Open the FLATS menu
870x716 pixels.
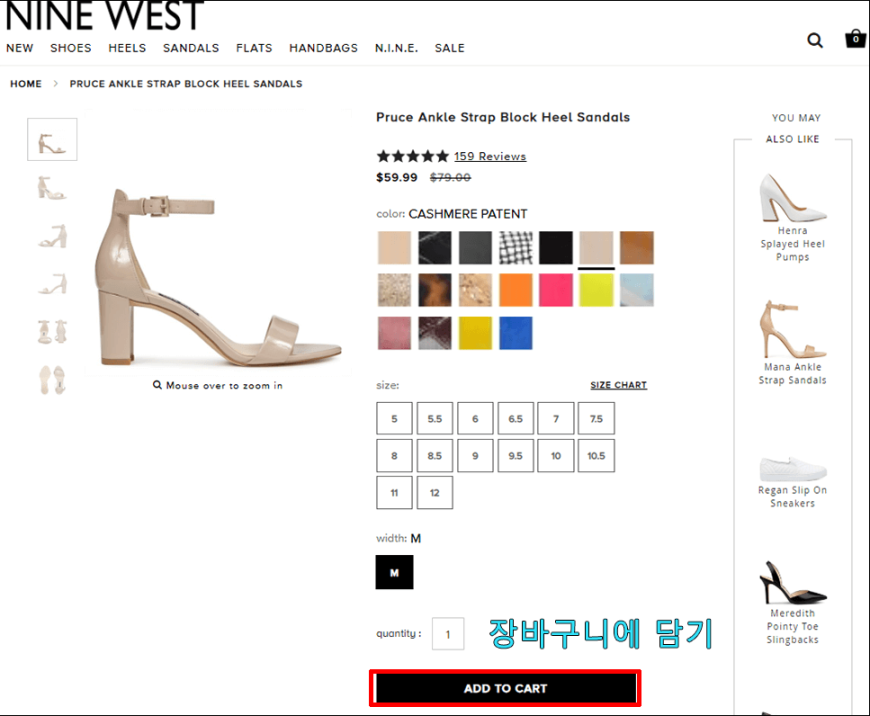tap(254, 48)
